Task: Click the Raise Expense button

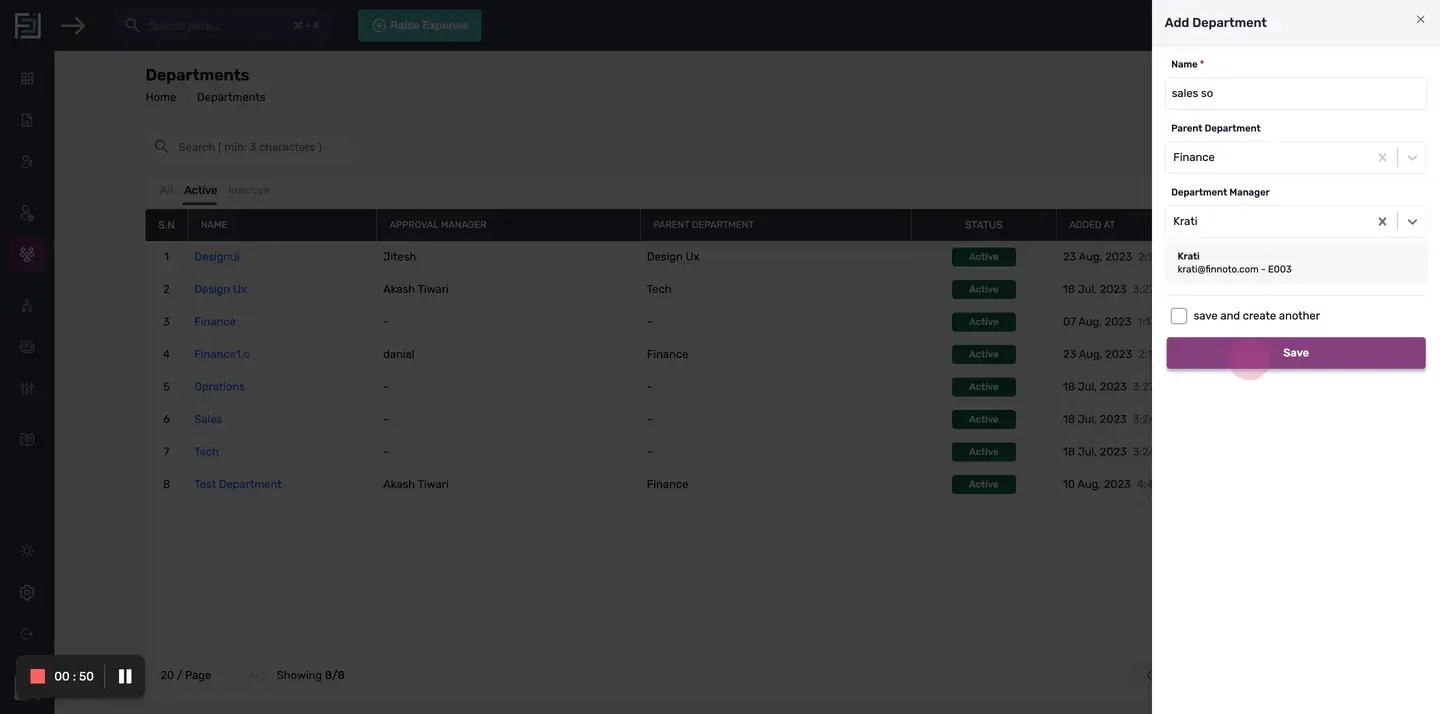Action: pyautogui.click(x=419, y=25)
